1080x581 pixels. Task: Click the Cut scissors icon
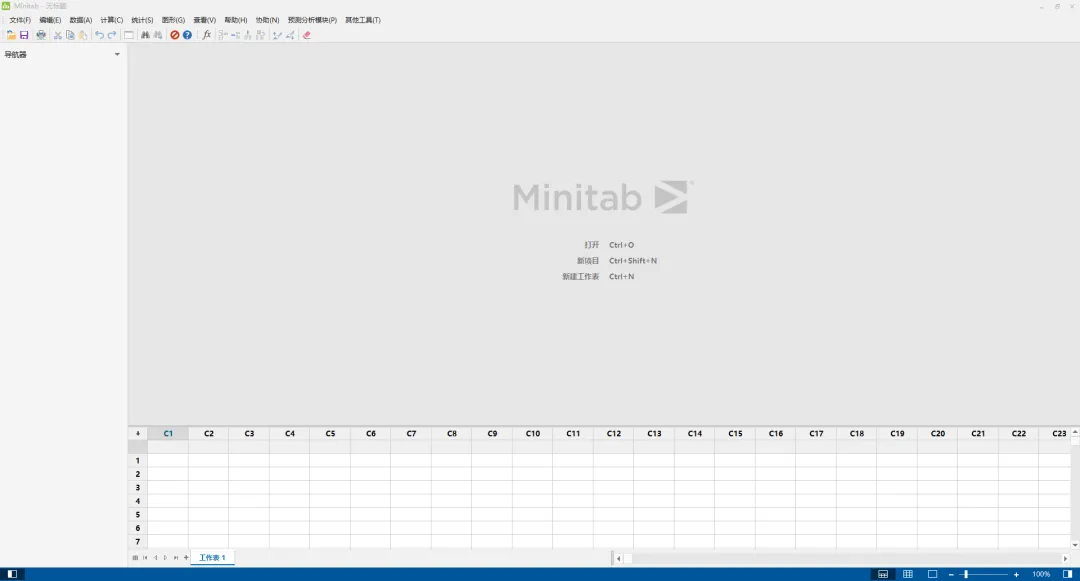pos(58,35)
